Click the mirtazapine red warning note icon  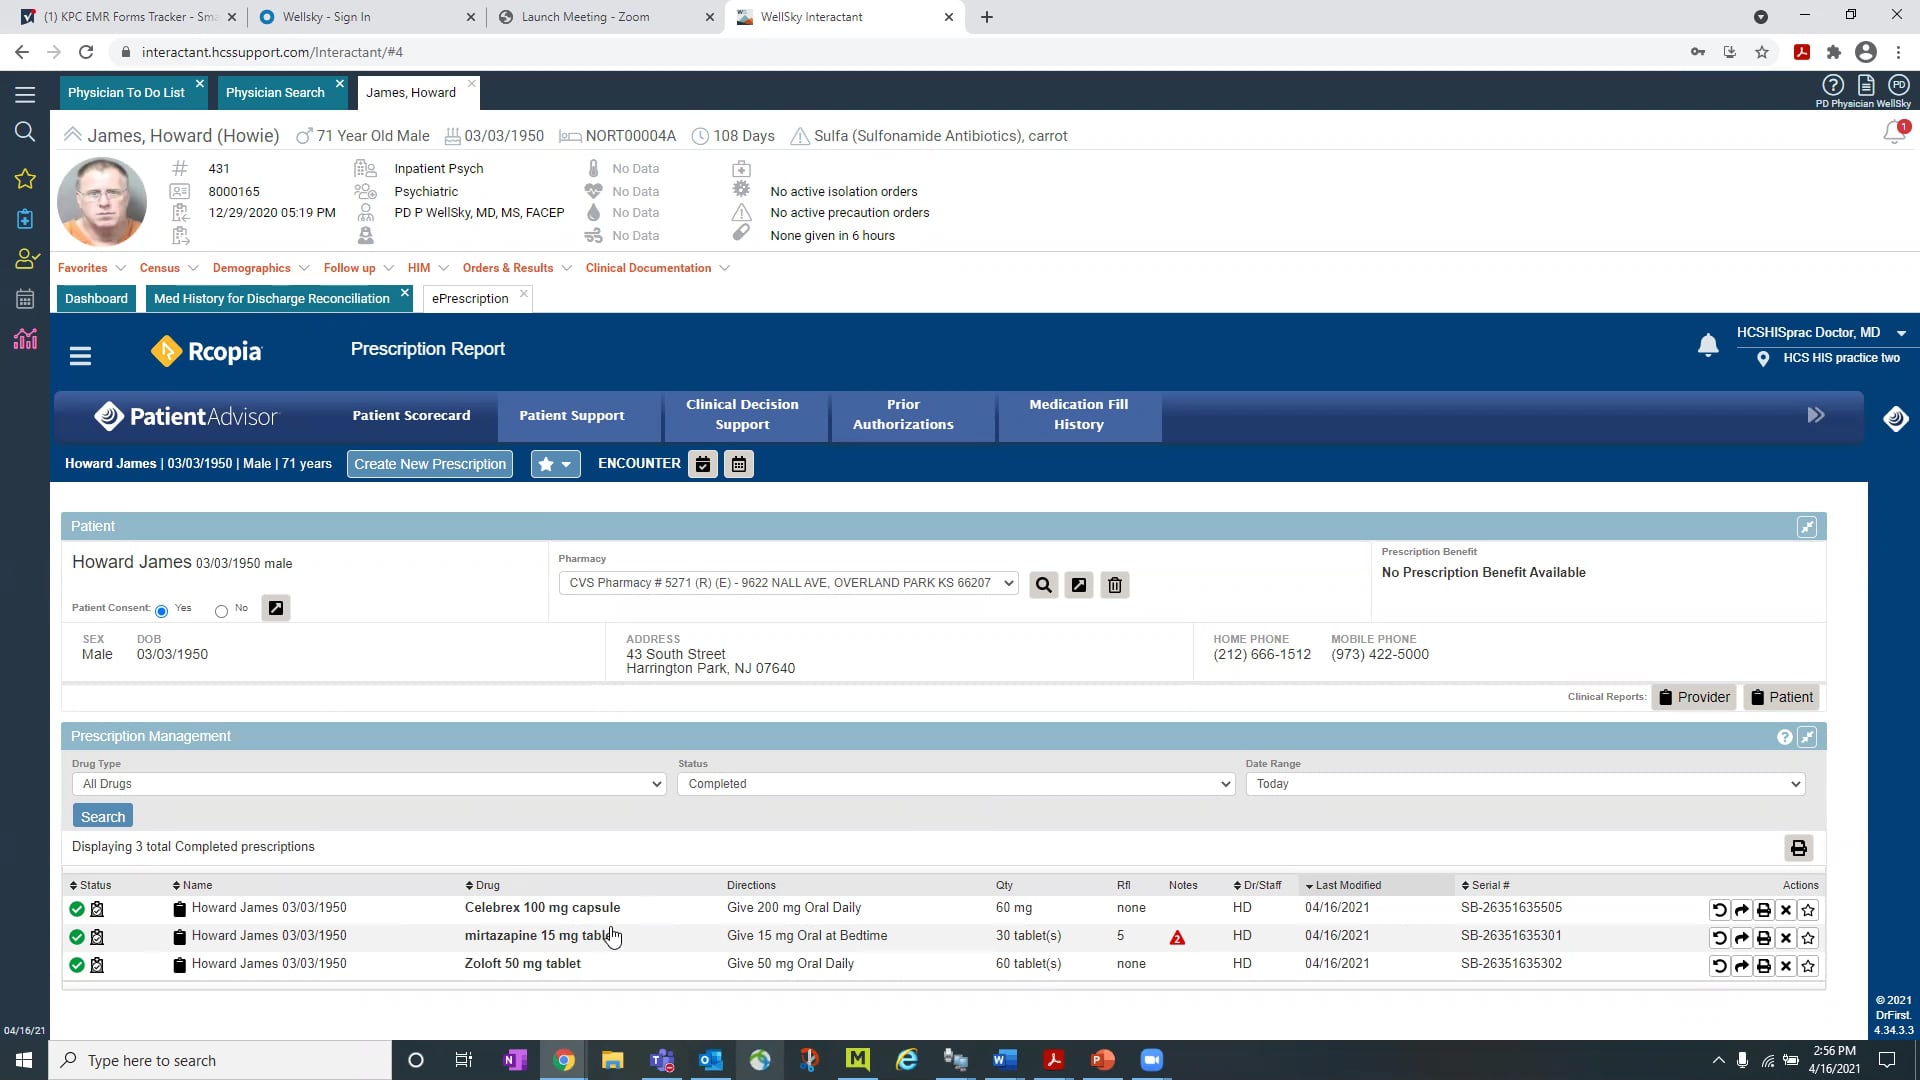pos(1177,938)
